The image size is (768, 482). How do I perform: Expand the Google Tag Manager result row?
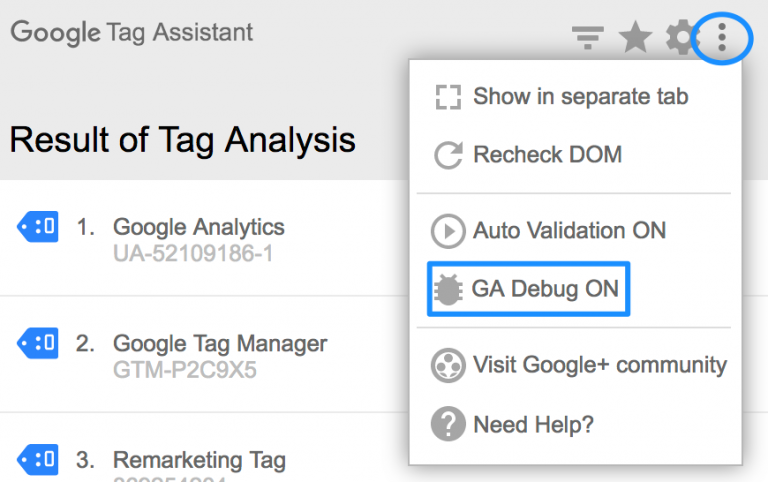(219, 344)
